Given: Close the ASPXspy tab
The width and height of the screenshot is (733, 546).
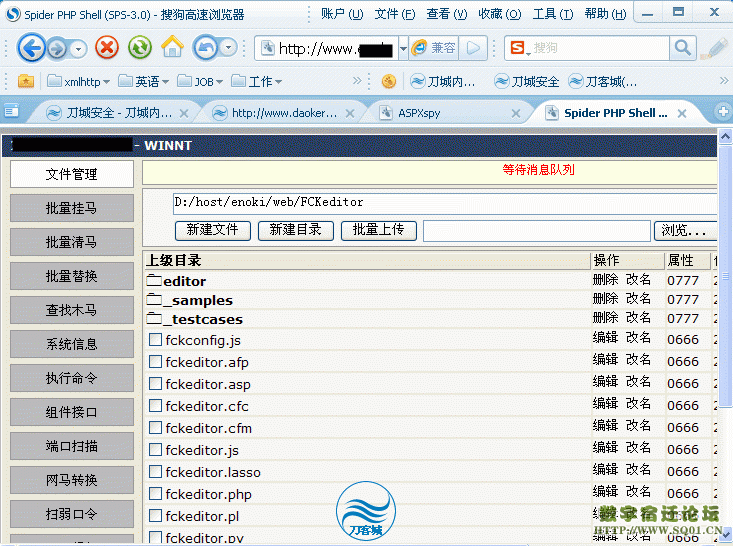Looking at the screenshot, I should pos(516,113).
